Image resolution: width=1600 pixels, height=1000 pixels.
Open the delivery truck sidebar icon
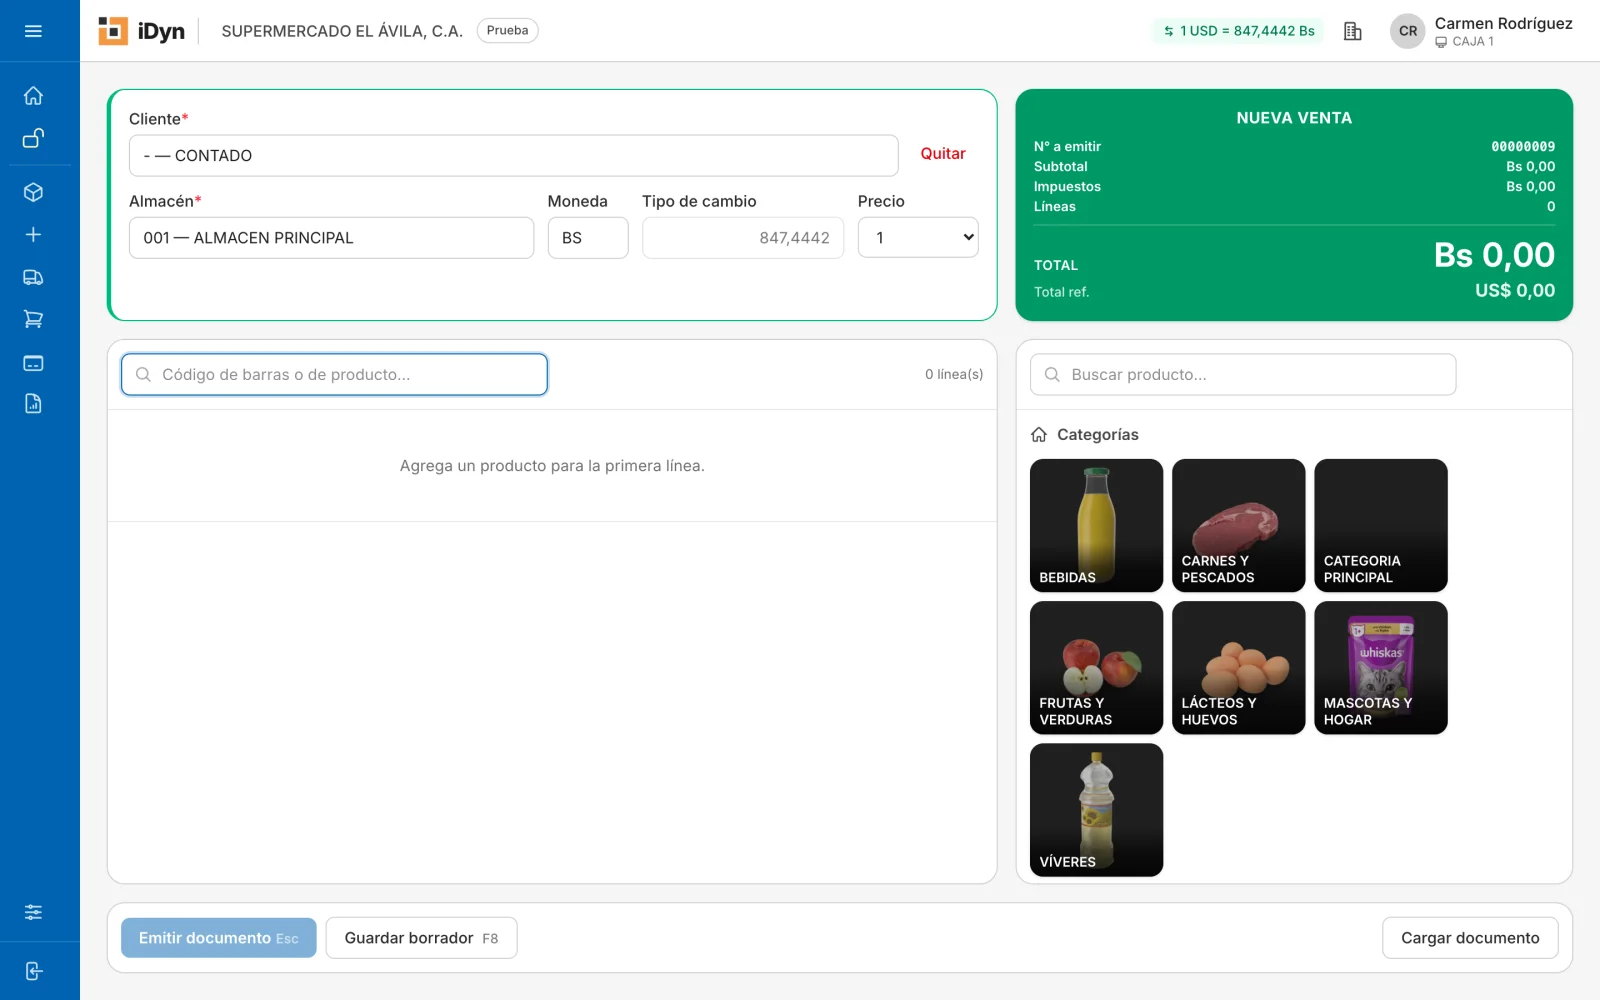click(33, 277)
